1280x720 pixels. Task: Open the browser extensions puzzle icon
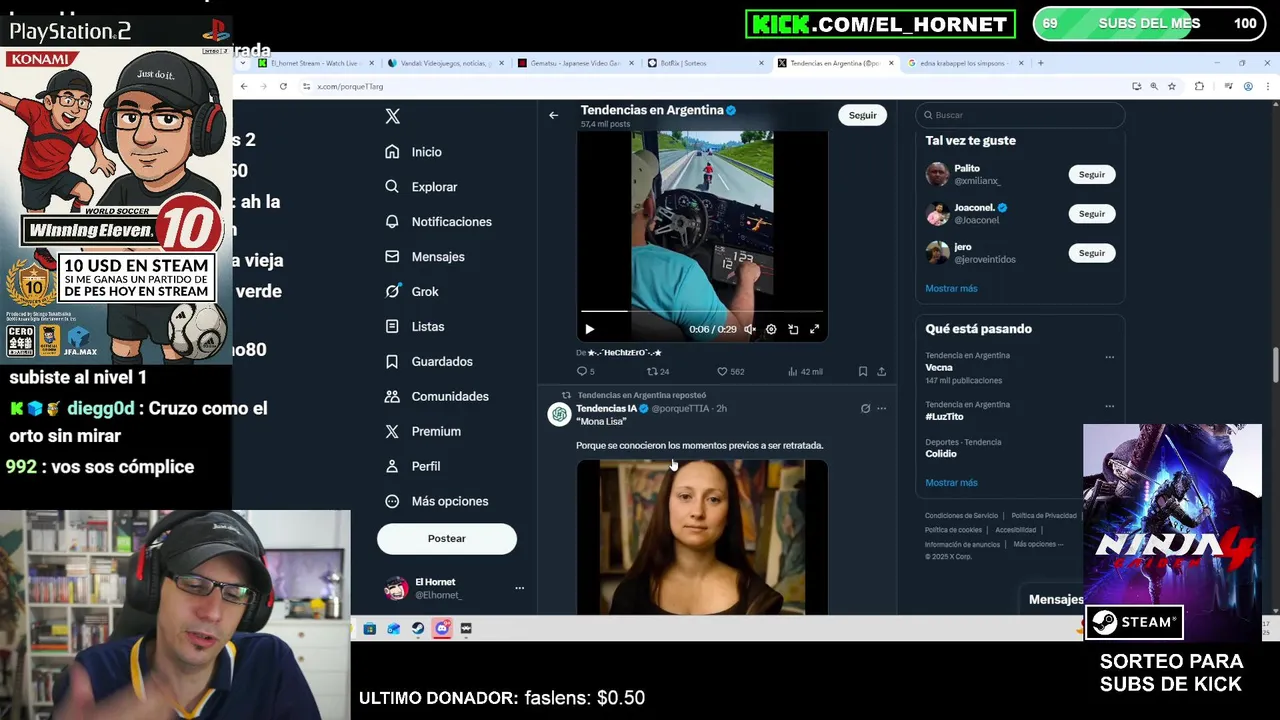click(1200, 87)
